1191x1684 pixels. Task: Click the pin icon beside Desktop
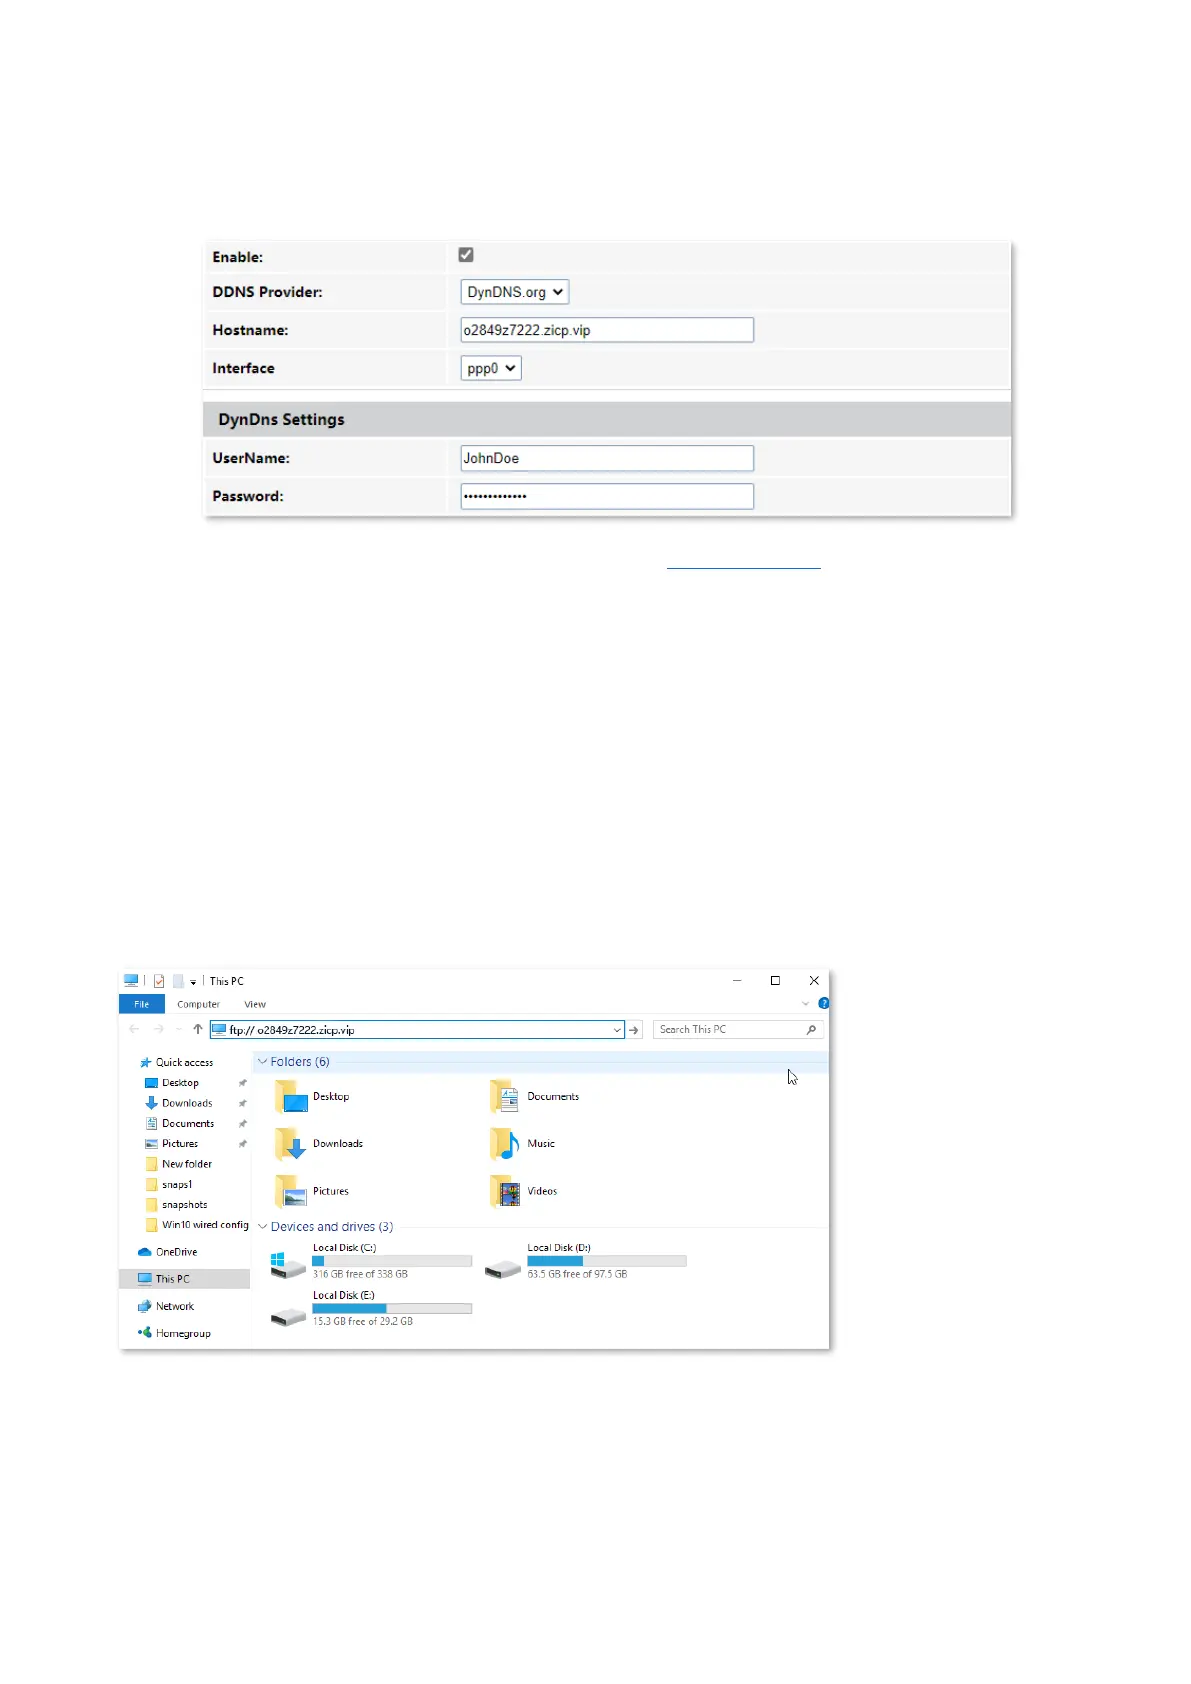pos(242,1083)
